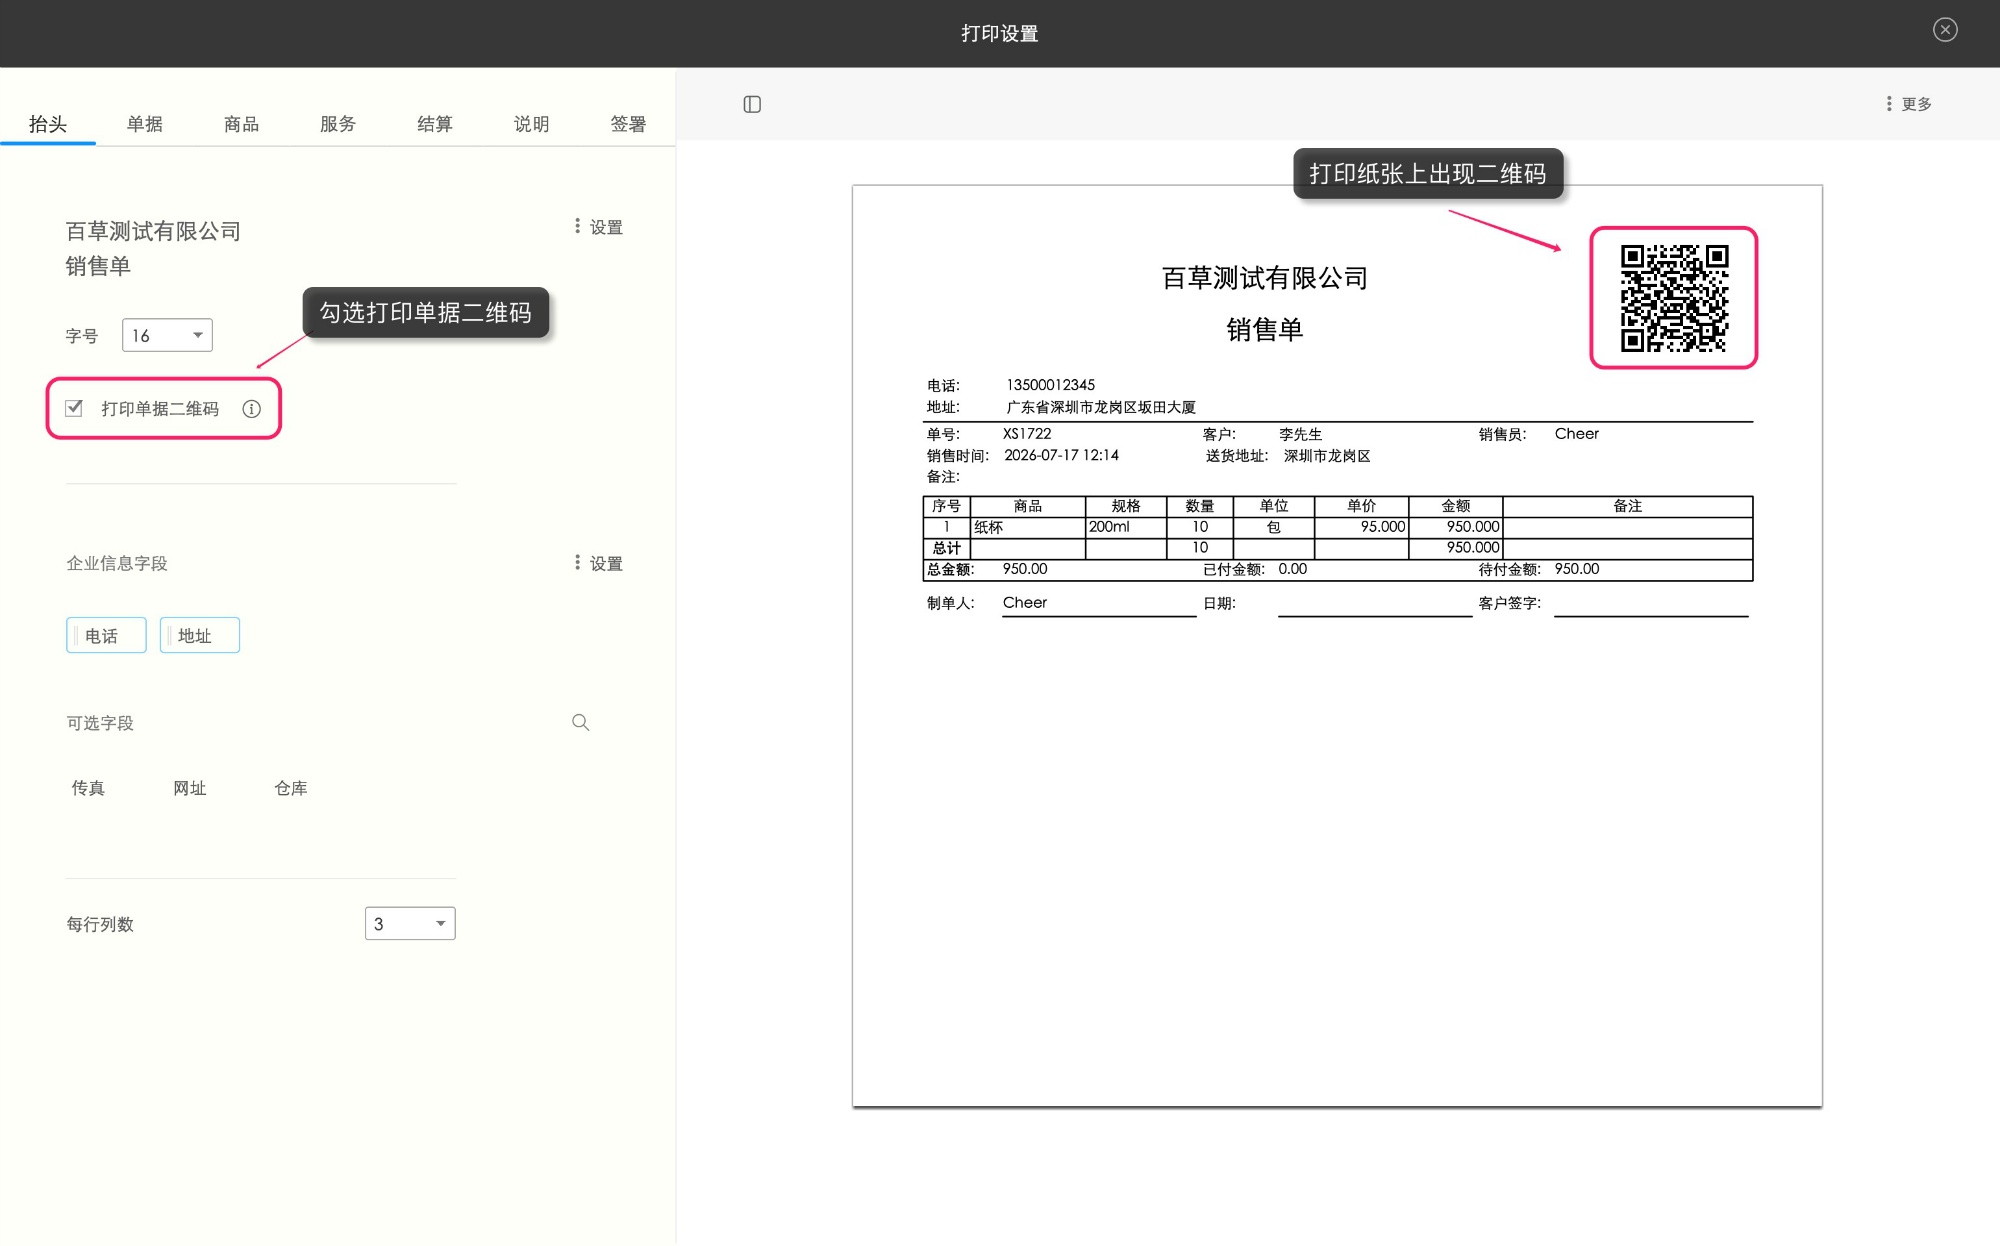
Task: Click the info icon beside 打印单据二维码
Action: pyautogui.click(x=252, y=409)
